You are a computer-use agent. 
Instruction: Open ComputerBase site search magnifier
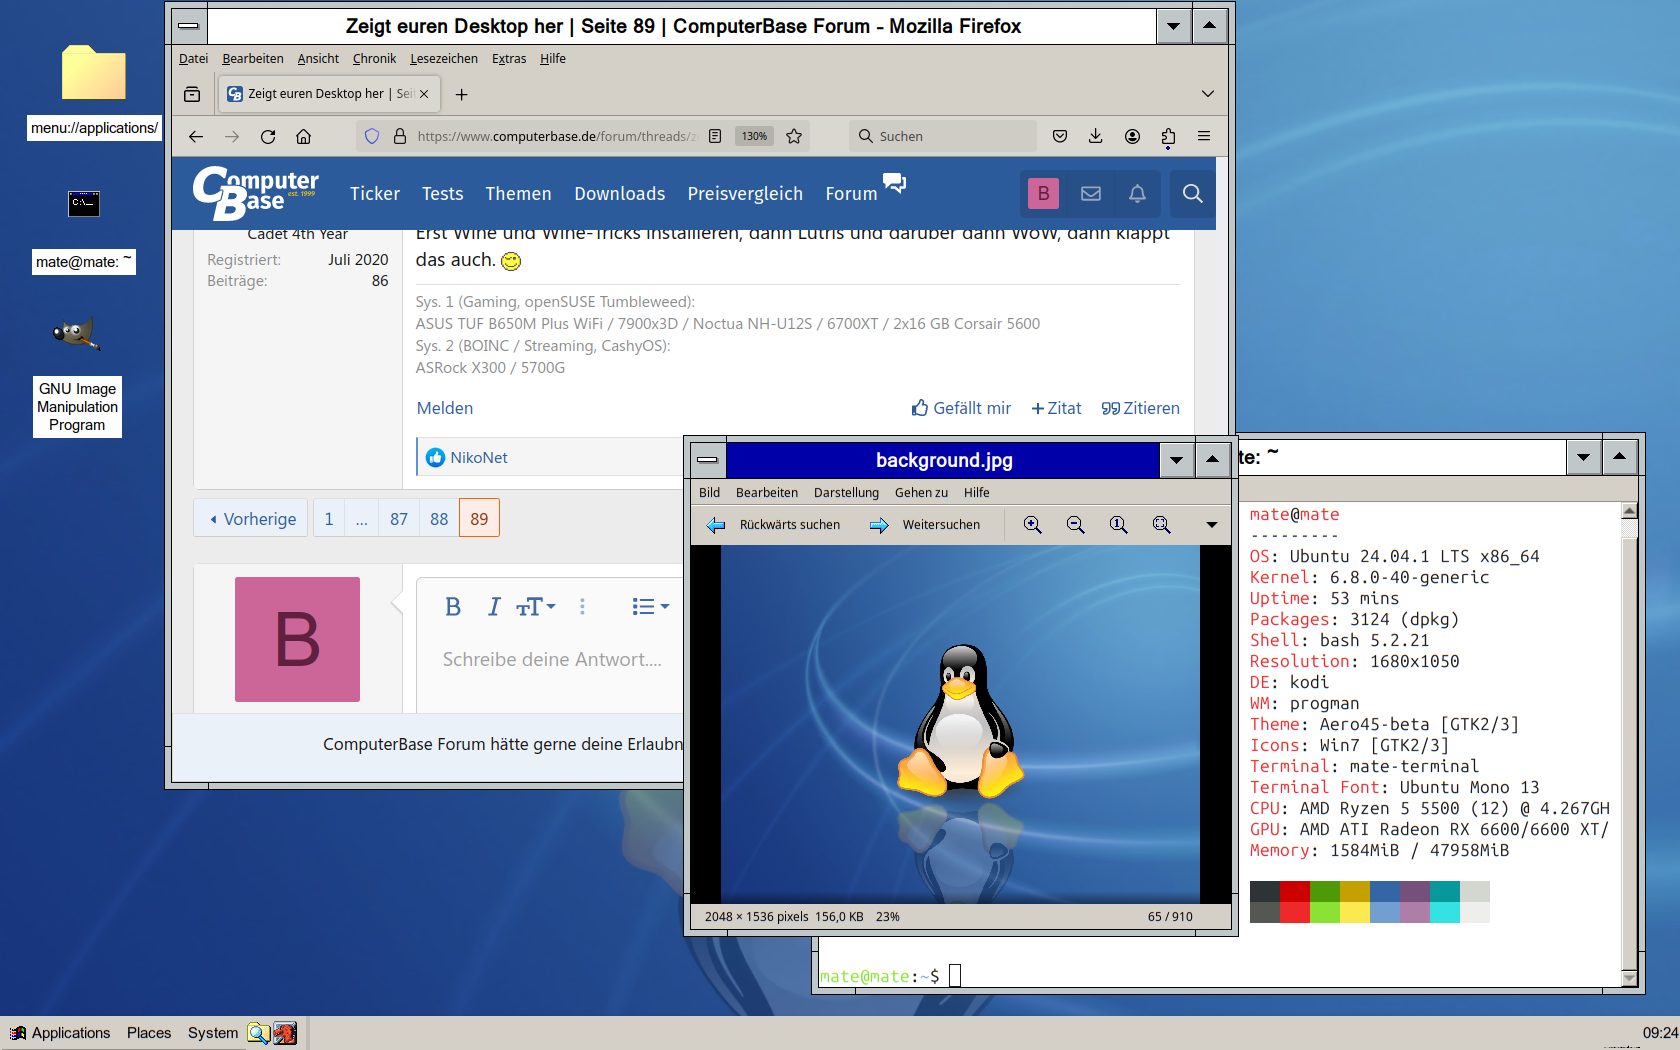[x=1192, y=193]
